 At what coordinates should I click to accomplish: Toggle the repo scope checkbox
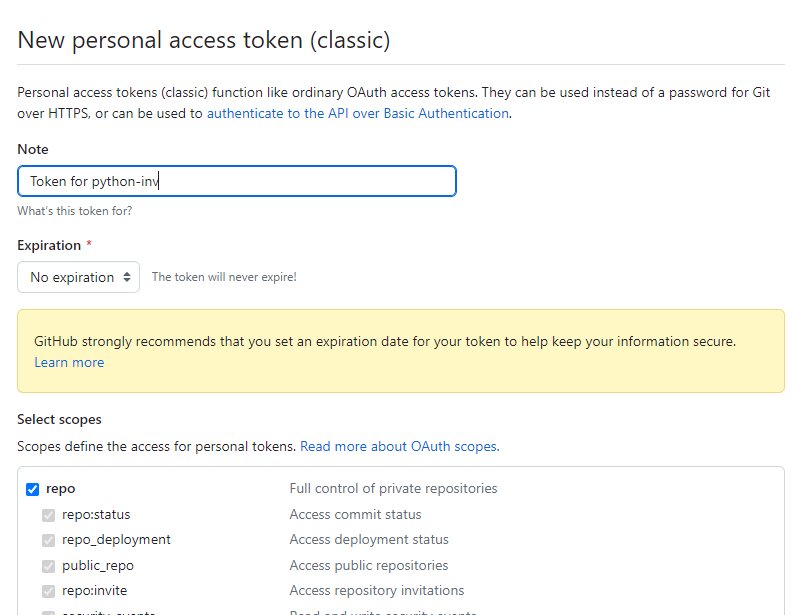click(x=33, y=489)
